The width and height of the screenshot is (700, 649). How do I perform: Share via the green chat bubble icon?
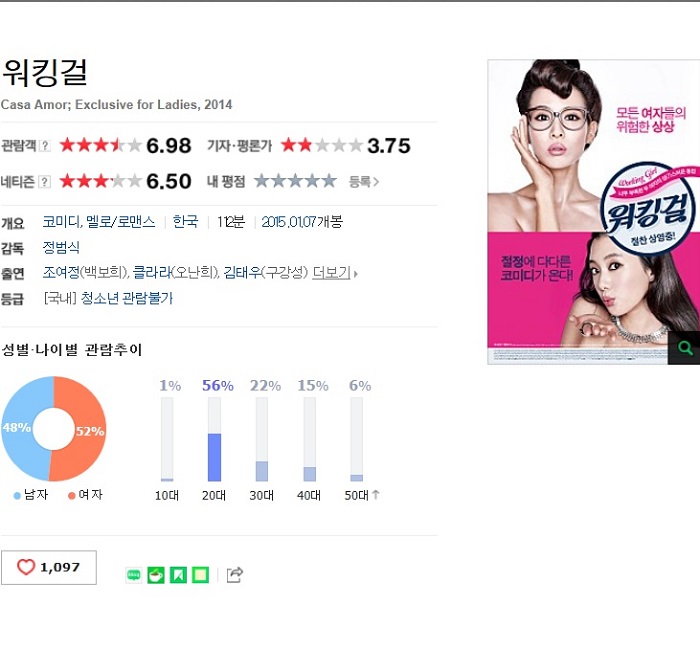tap(134, 575)
